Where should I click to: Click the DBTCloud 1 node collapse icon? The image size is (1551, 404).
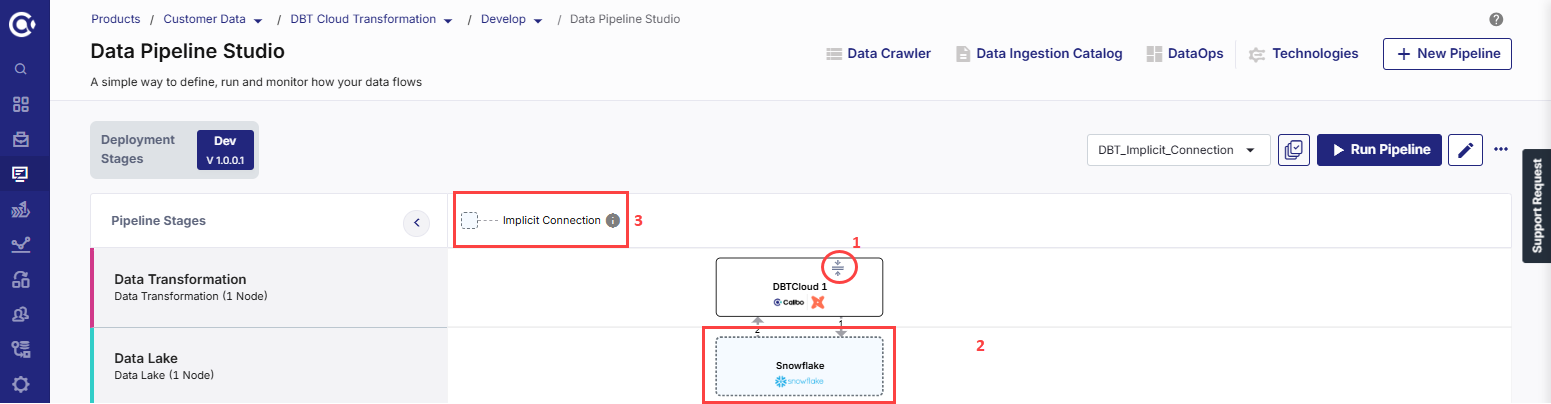838,267
